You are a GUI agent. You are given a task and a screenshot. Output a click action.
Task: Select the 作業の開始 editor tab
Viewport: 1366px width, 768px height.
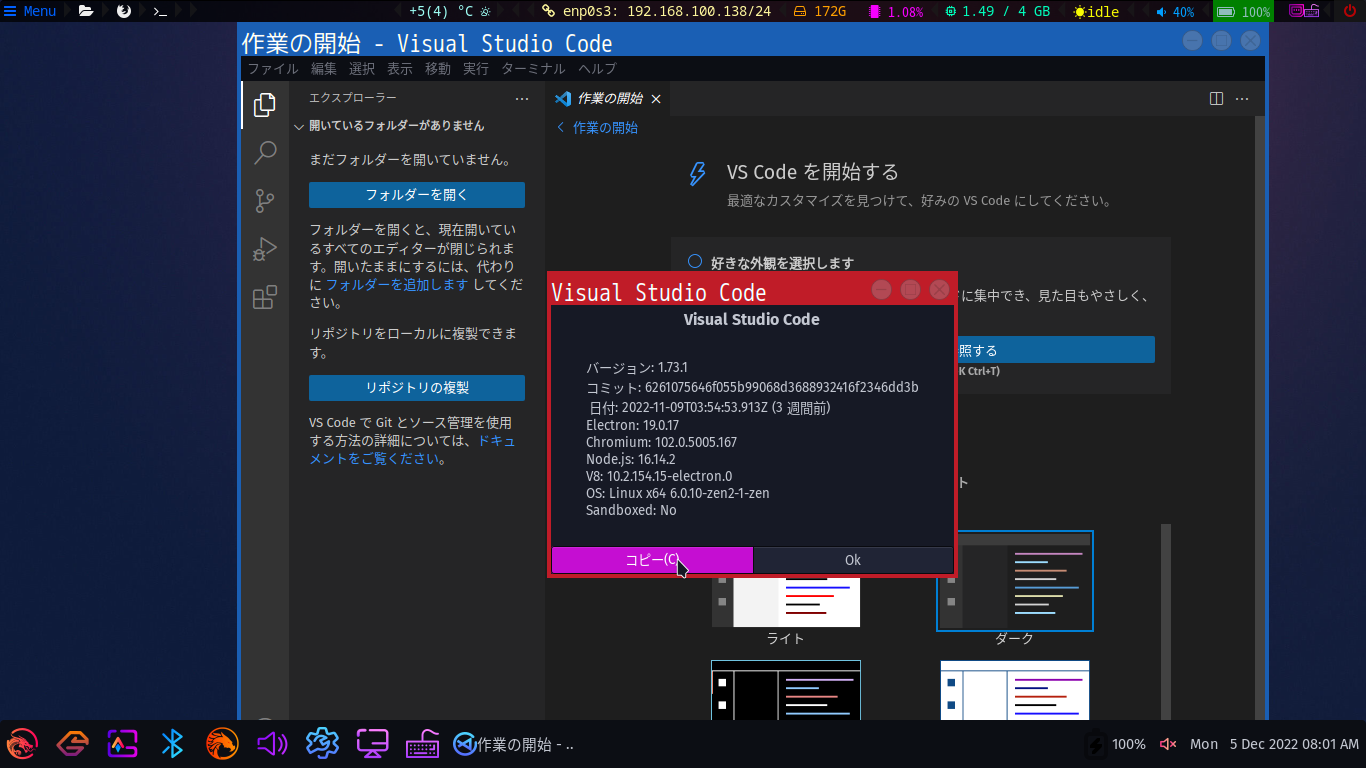click(608, 99)
